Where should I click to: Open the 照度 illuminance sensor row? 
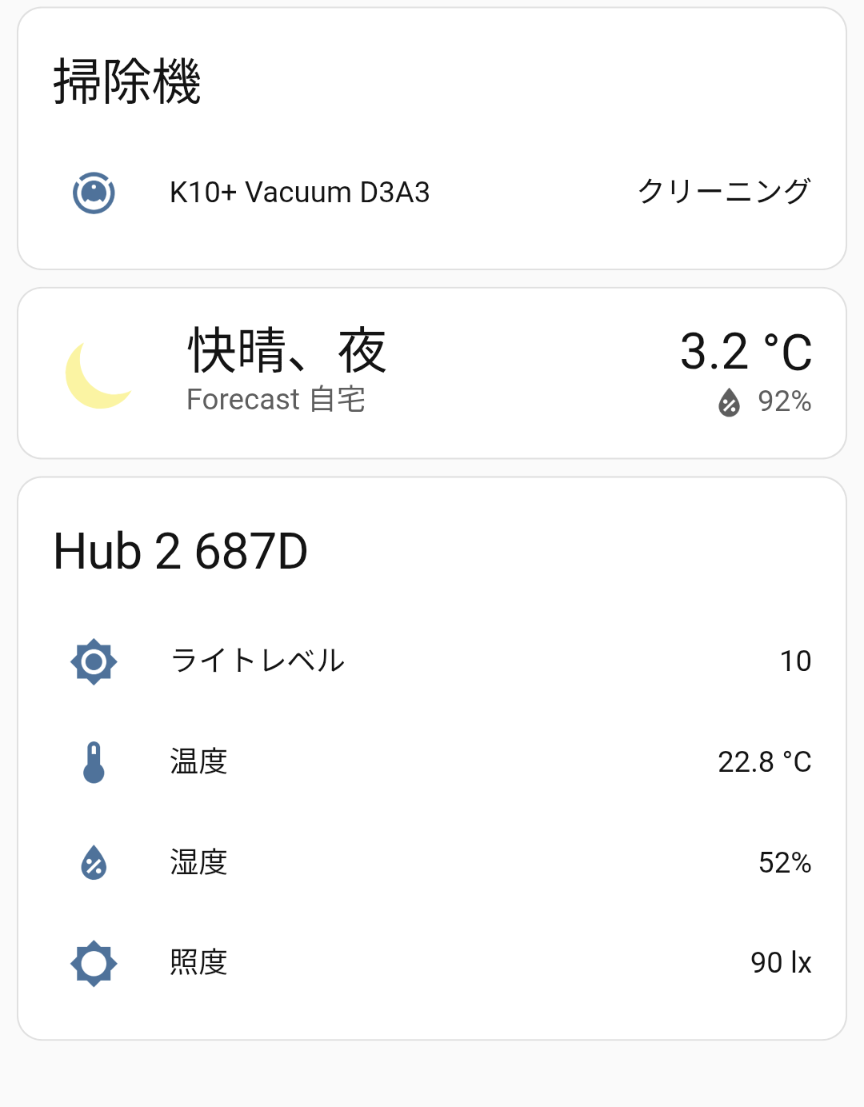[x=199, y=963]
